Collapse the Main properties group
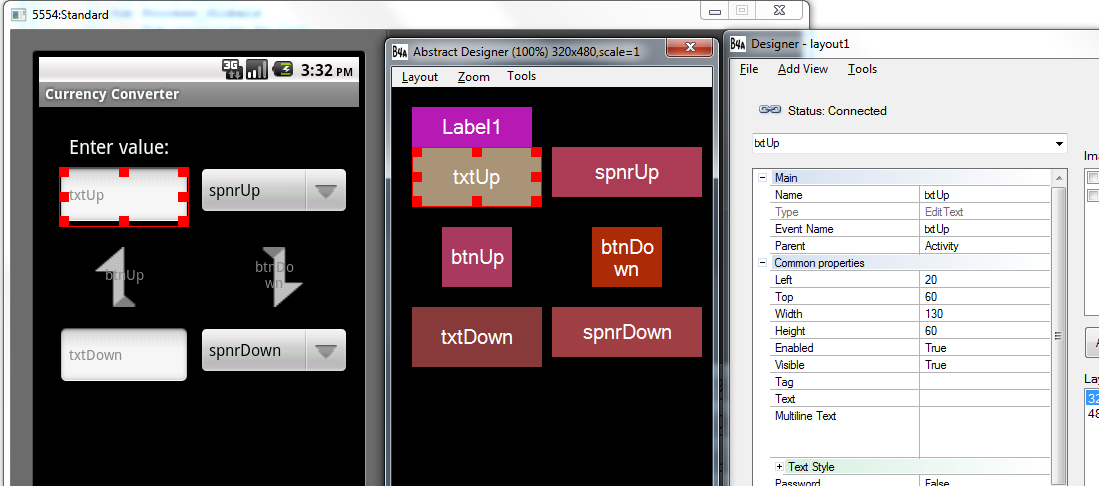This screenshot has width=1099, height=486. coord(762,178)
